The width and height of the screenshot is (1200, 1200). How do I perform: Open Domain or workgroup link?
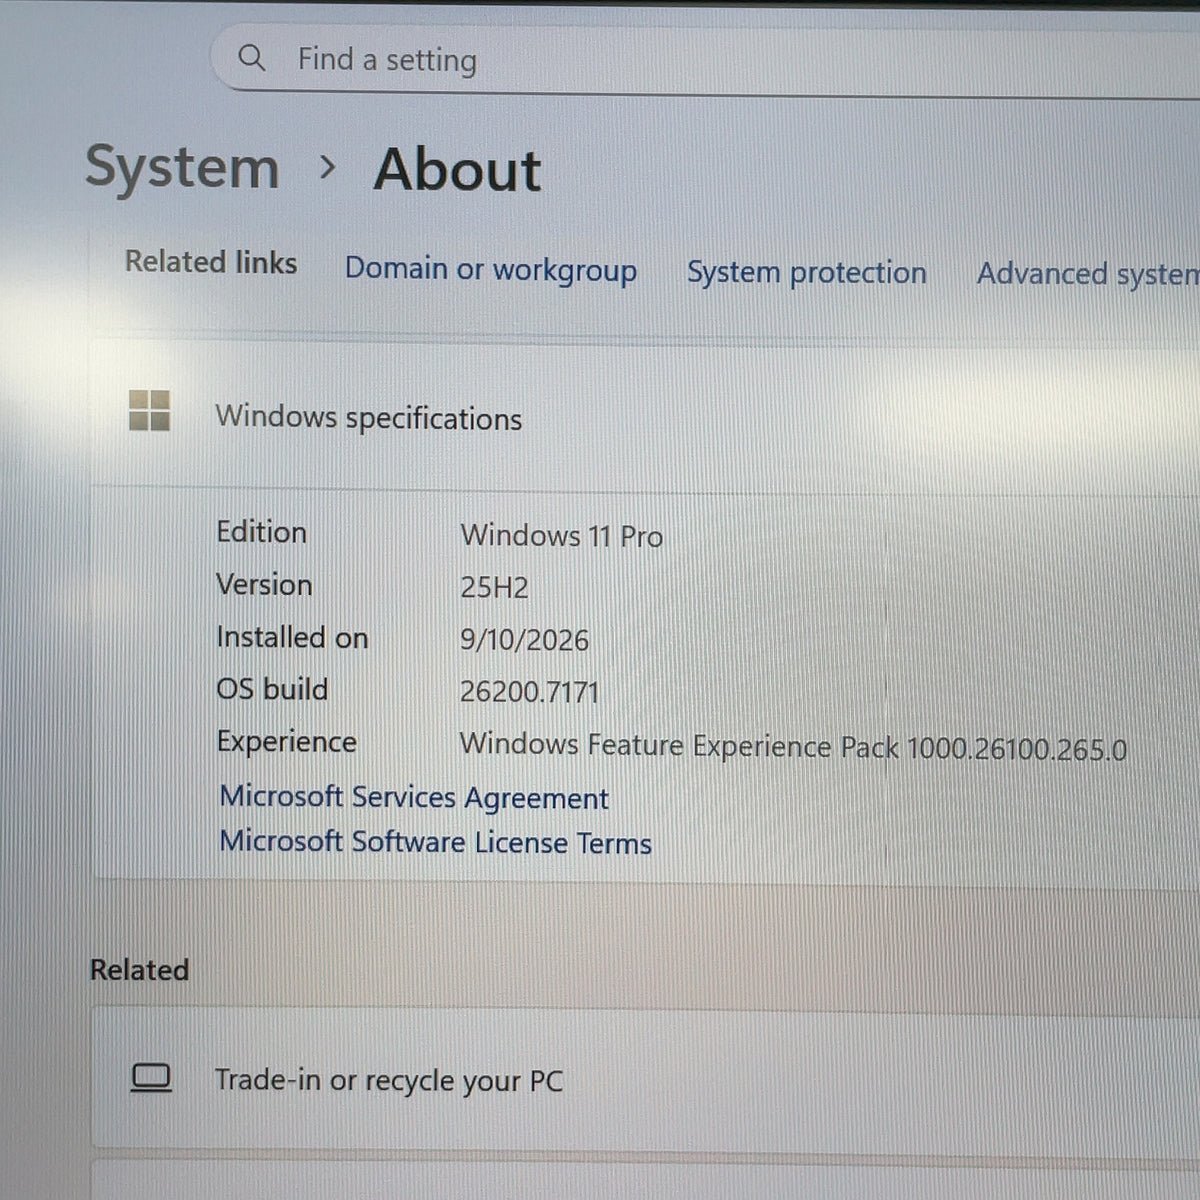[491, 270]
